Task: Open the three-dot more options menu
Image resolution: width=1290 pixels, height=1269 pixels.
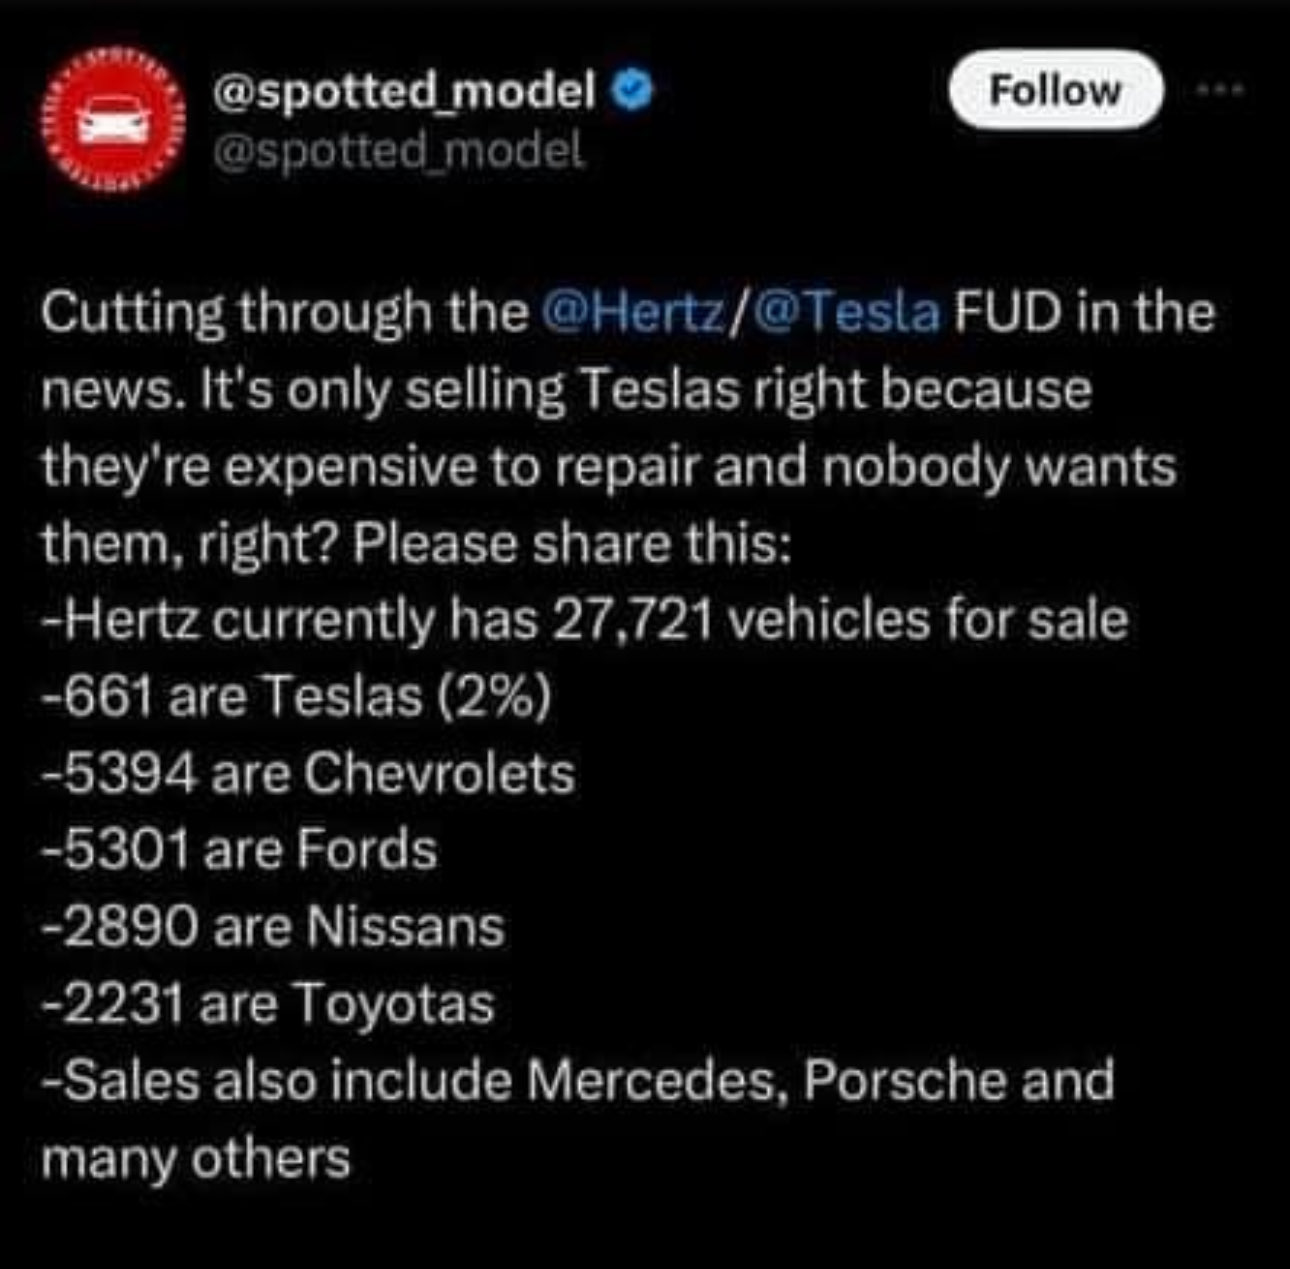Action: pos(1221,89)
